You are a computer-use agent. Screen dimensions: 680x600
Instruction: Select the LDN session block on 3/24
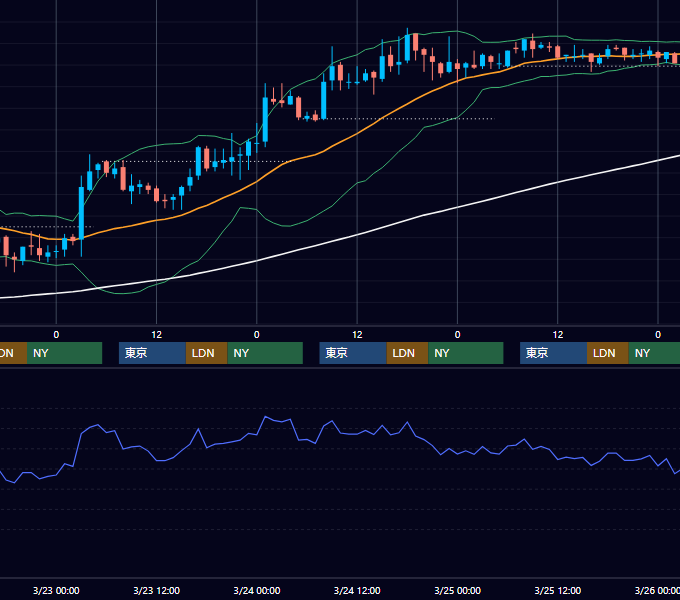(x=407, y=353)
